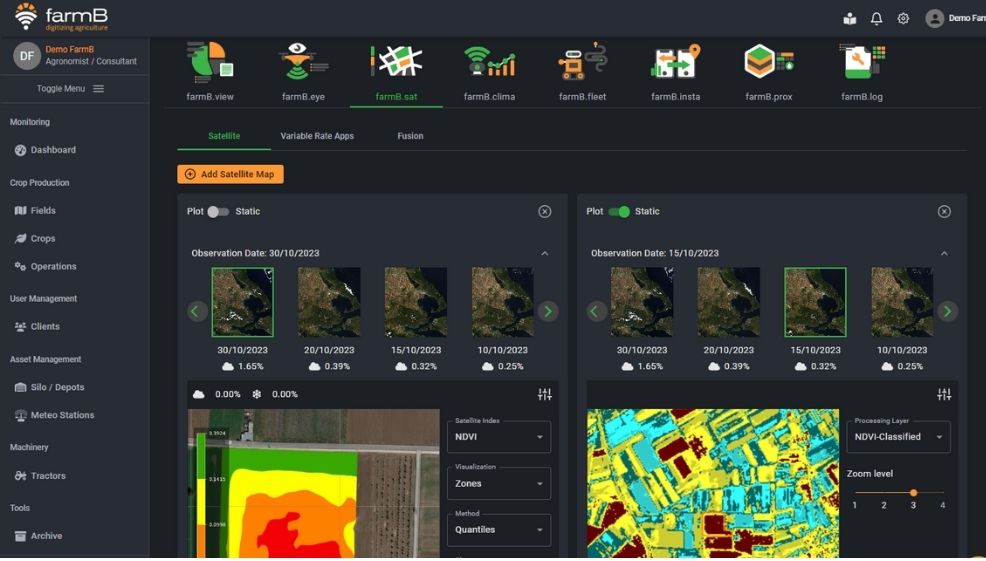Open the farmB.clima module icon
Screen dimensions: 986x561
click(489, 62)
